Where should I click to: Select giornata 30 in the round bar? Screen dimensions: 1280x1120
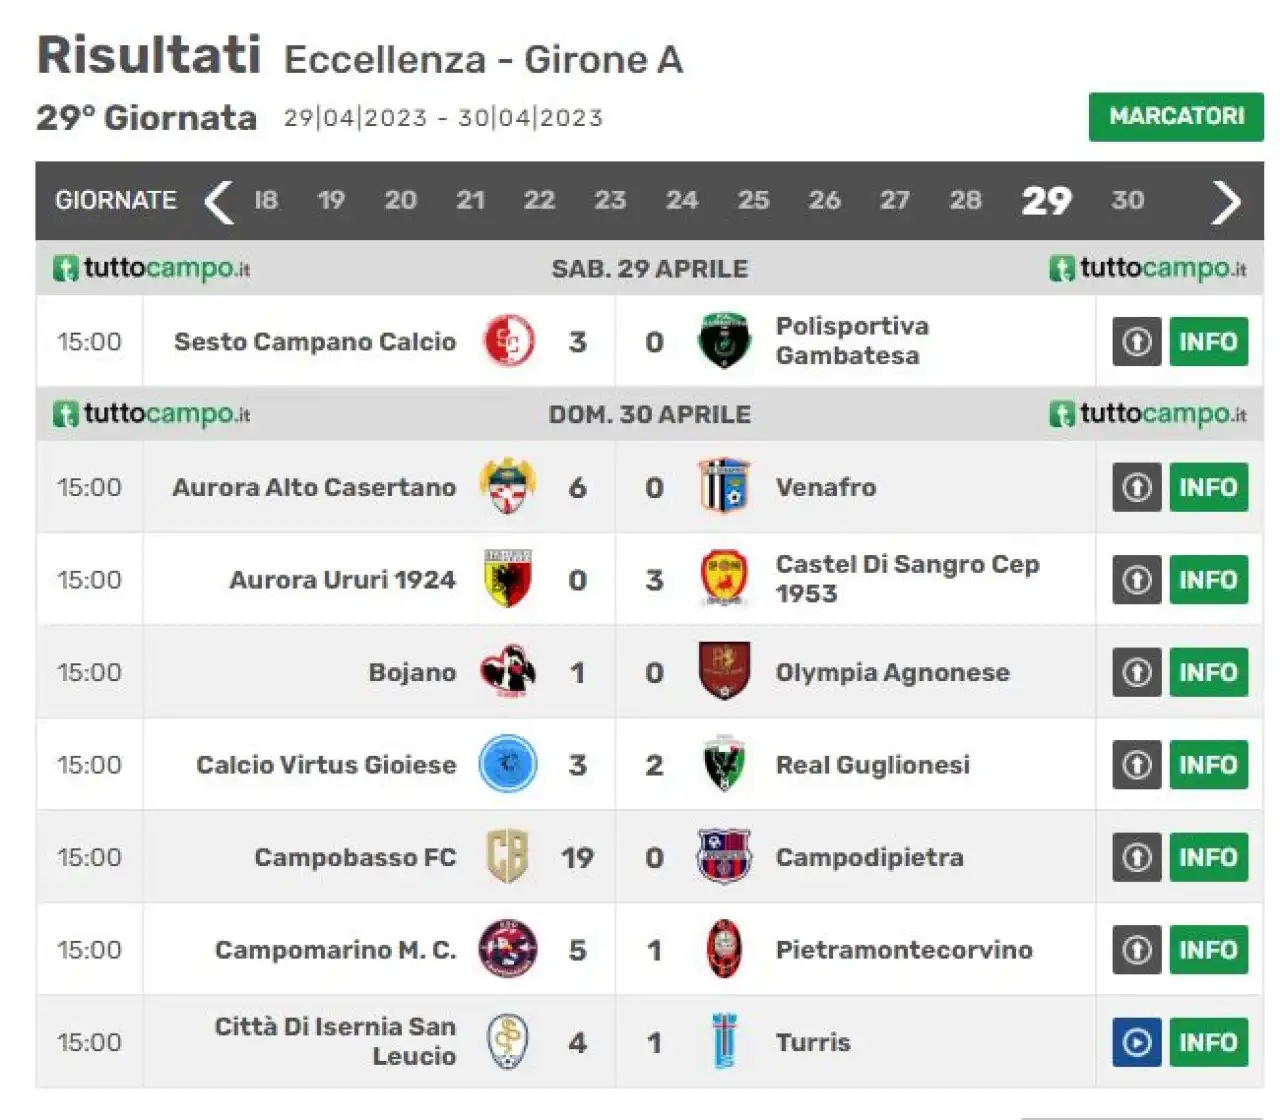click(1127, 200)
